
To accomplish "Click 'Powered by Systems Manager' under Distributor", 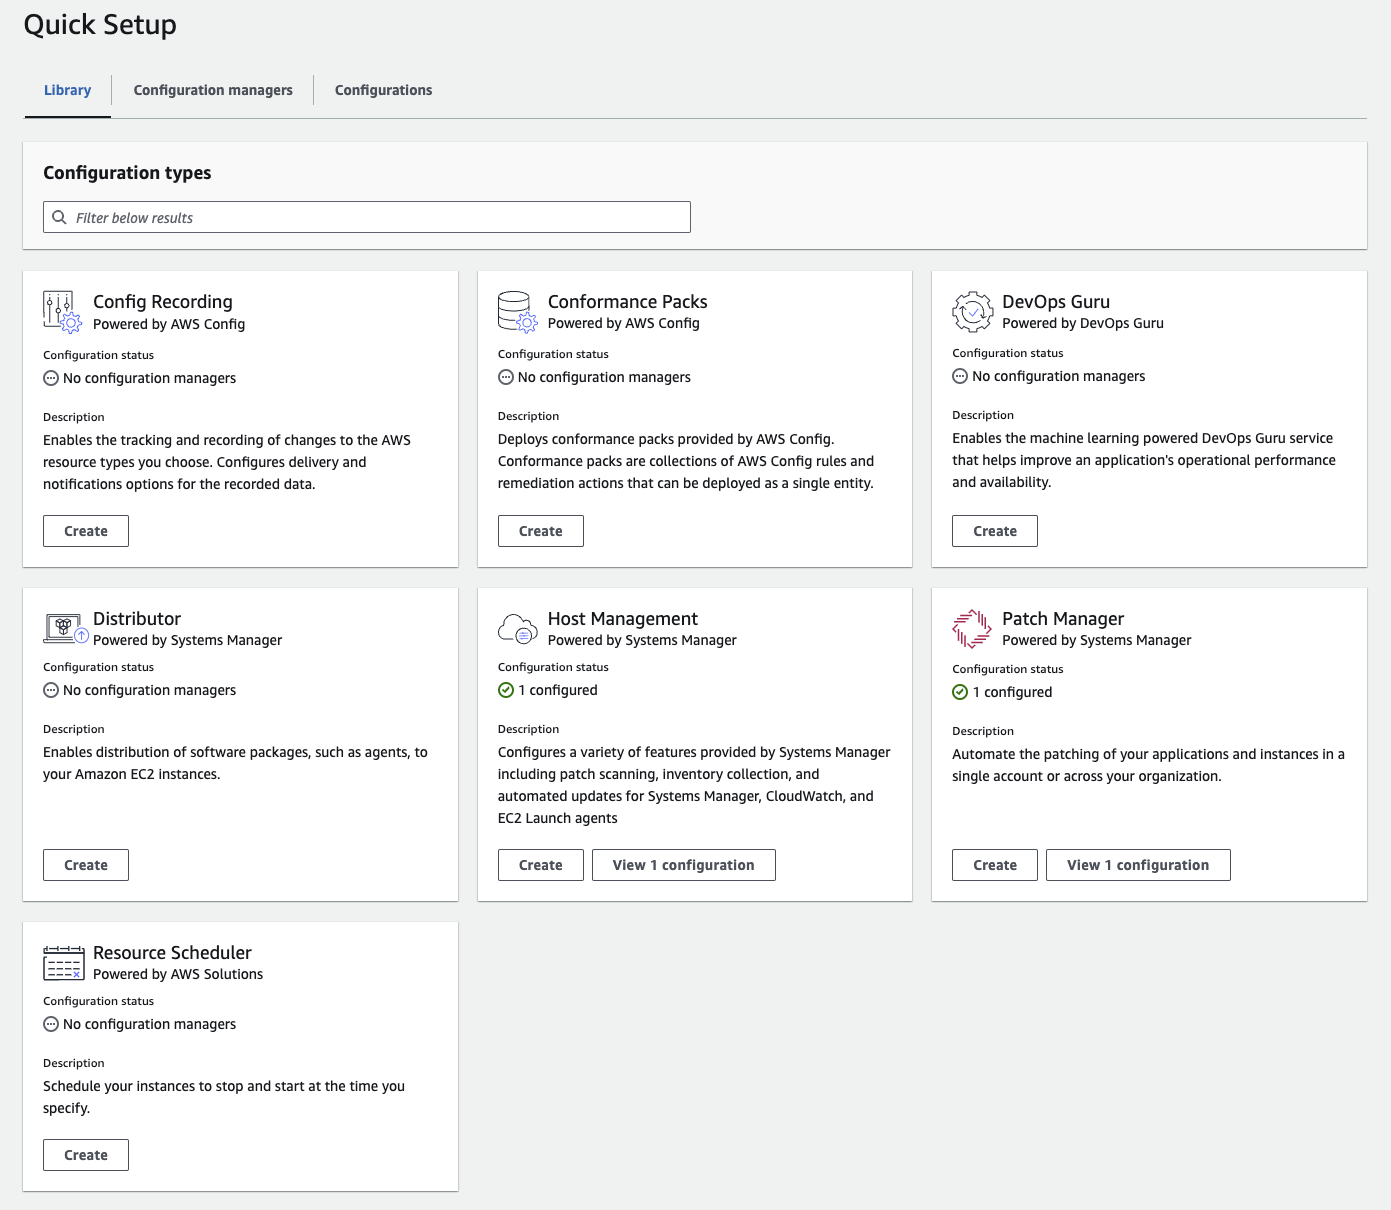I will (188, 640).
